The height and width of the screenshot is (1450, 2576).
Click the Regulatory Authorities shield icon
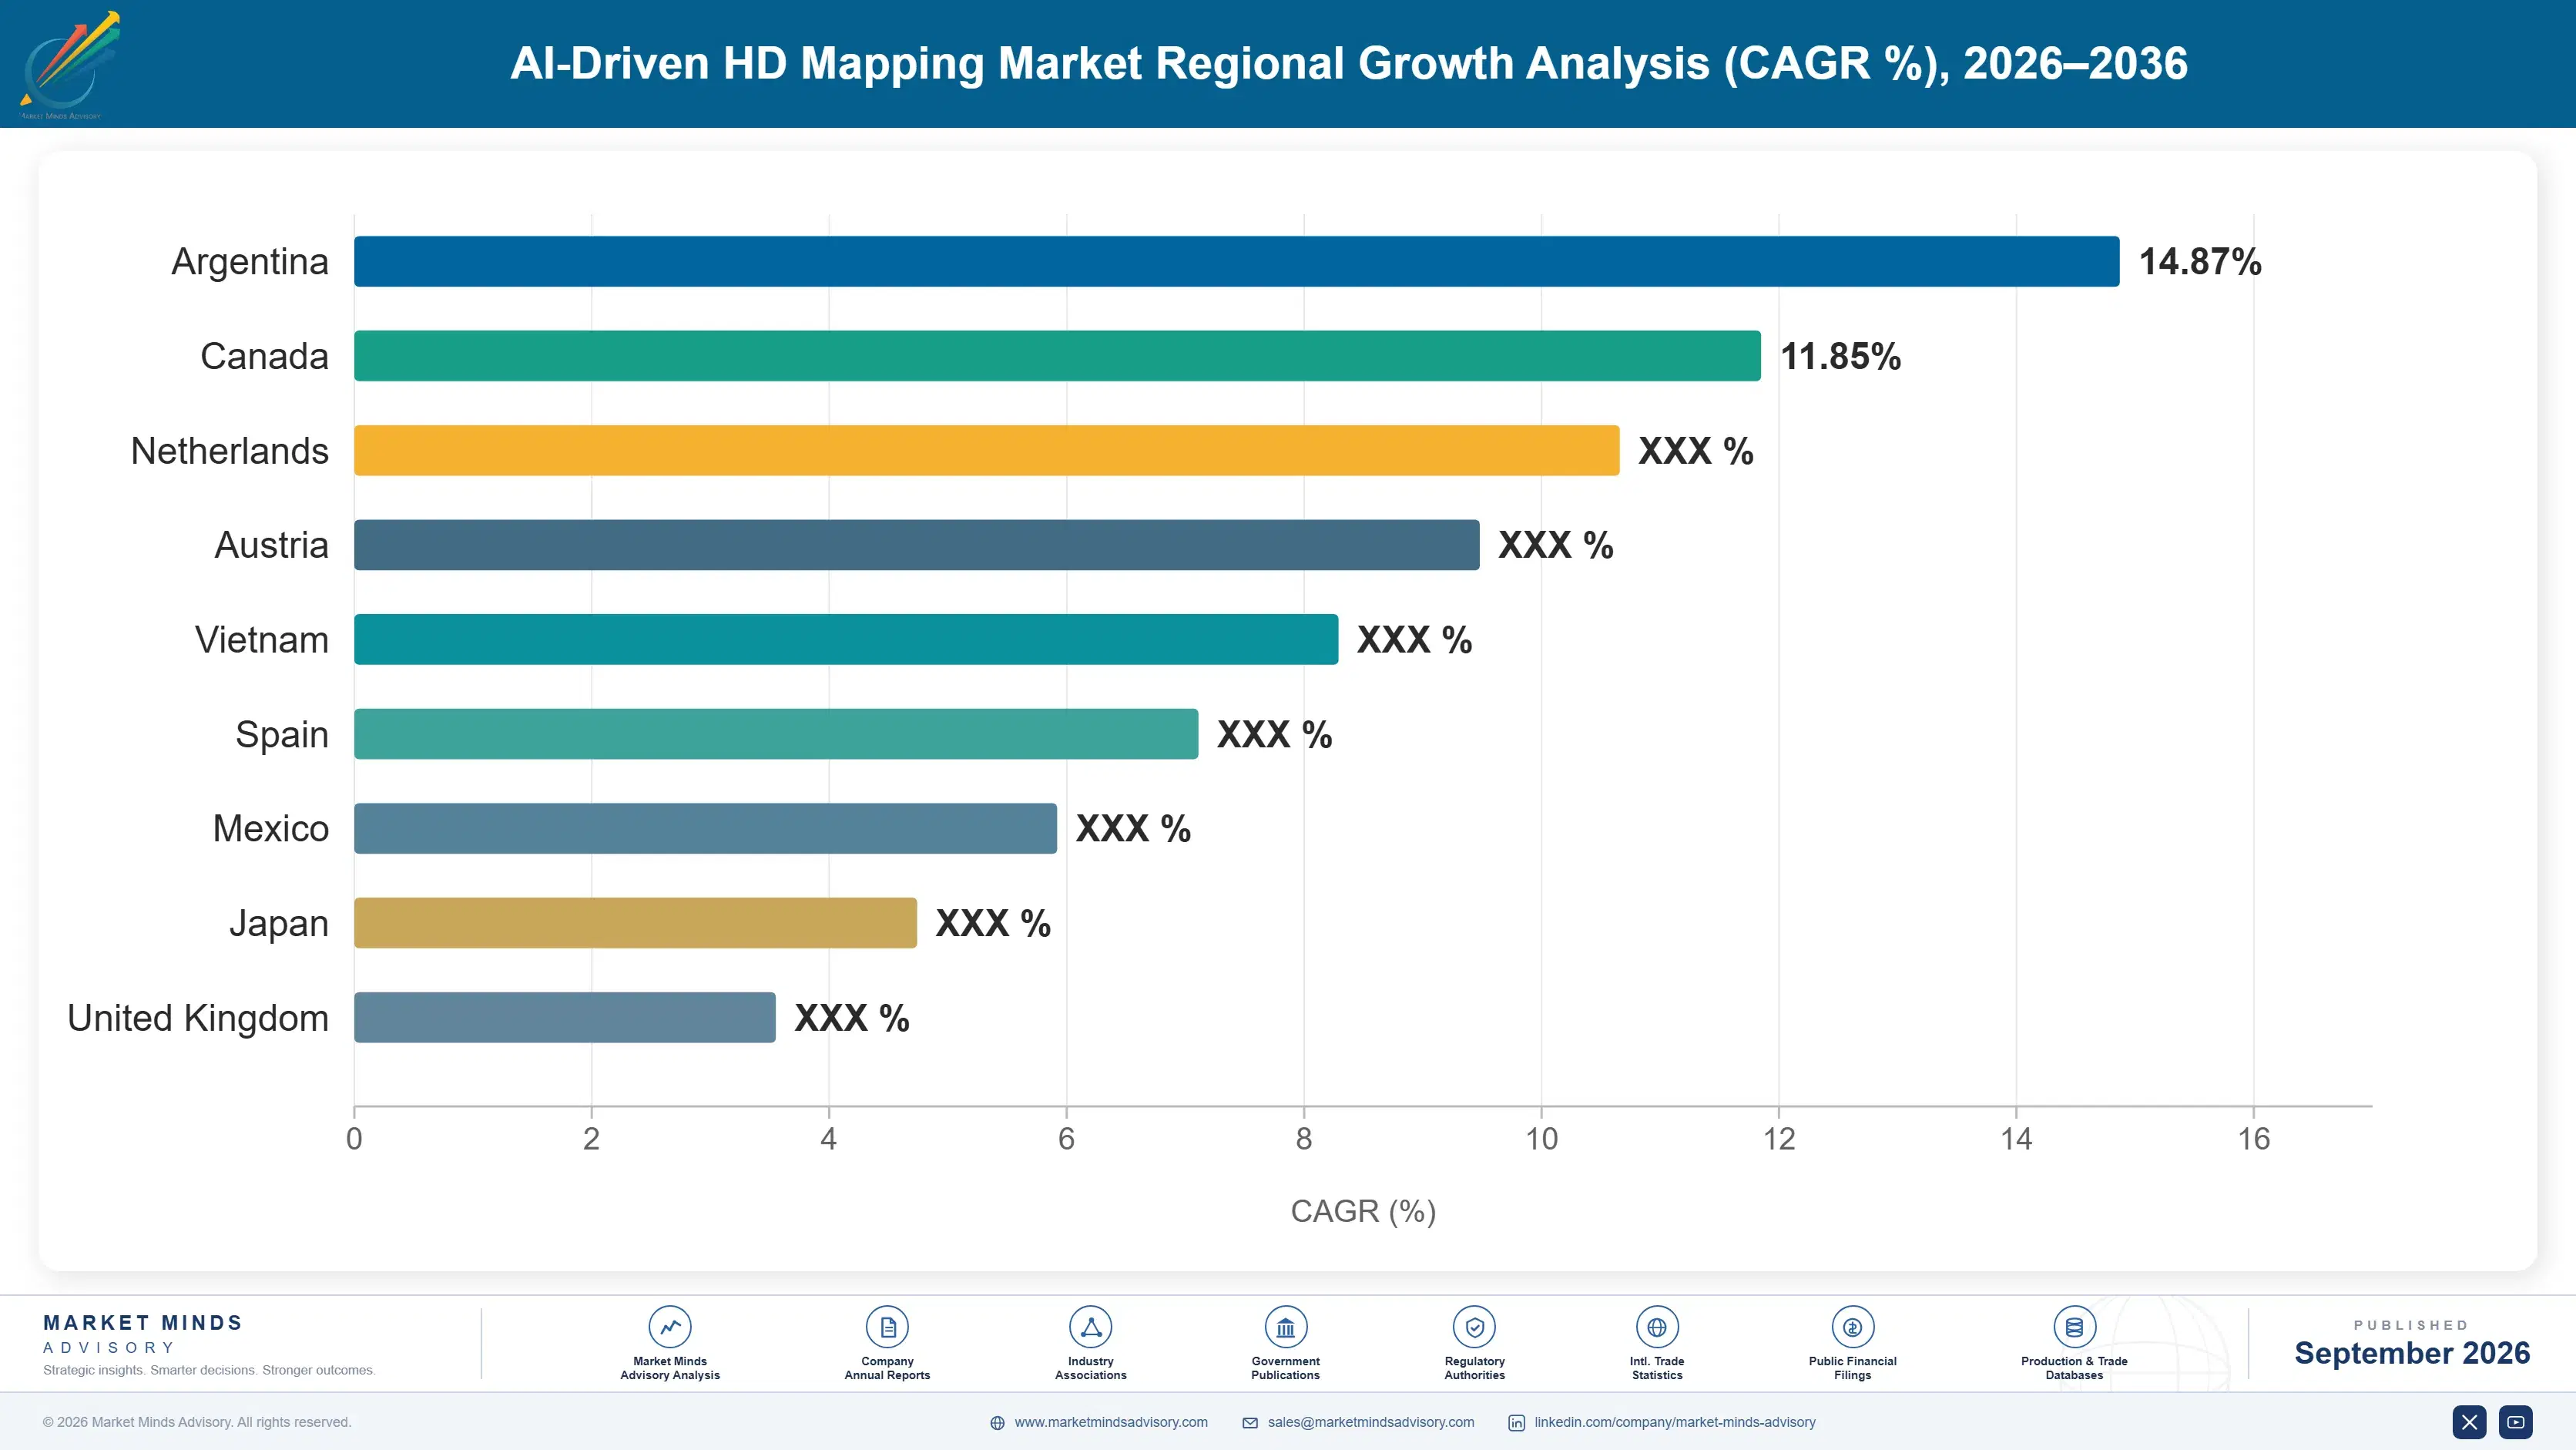1474,1327
